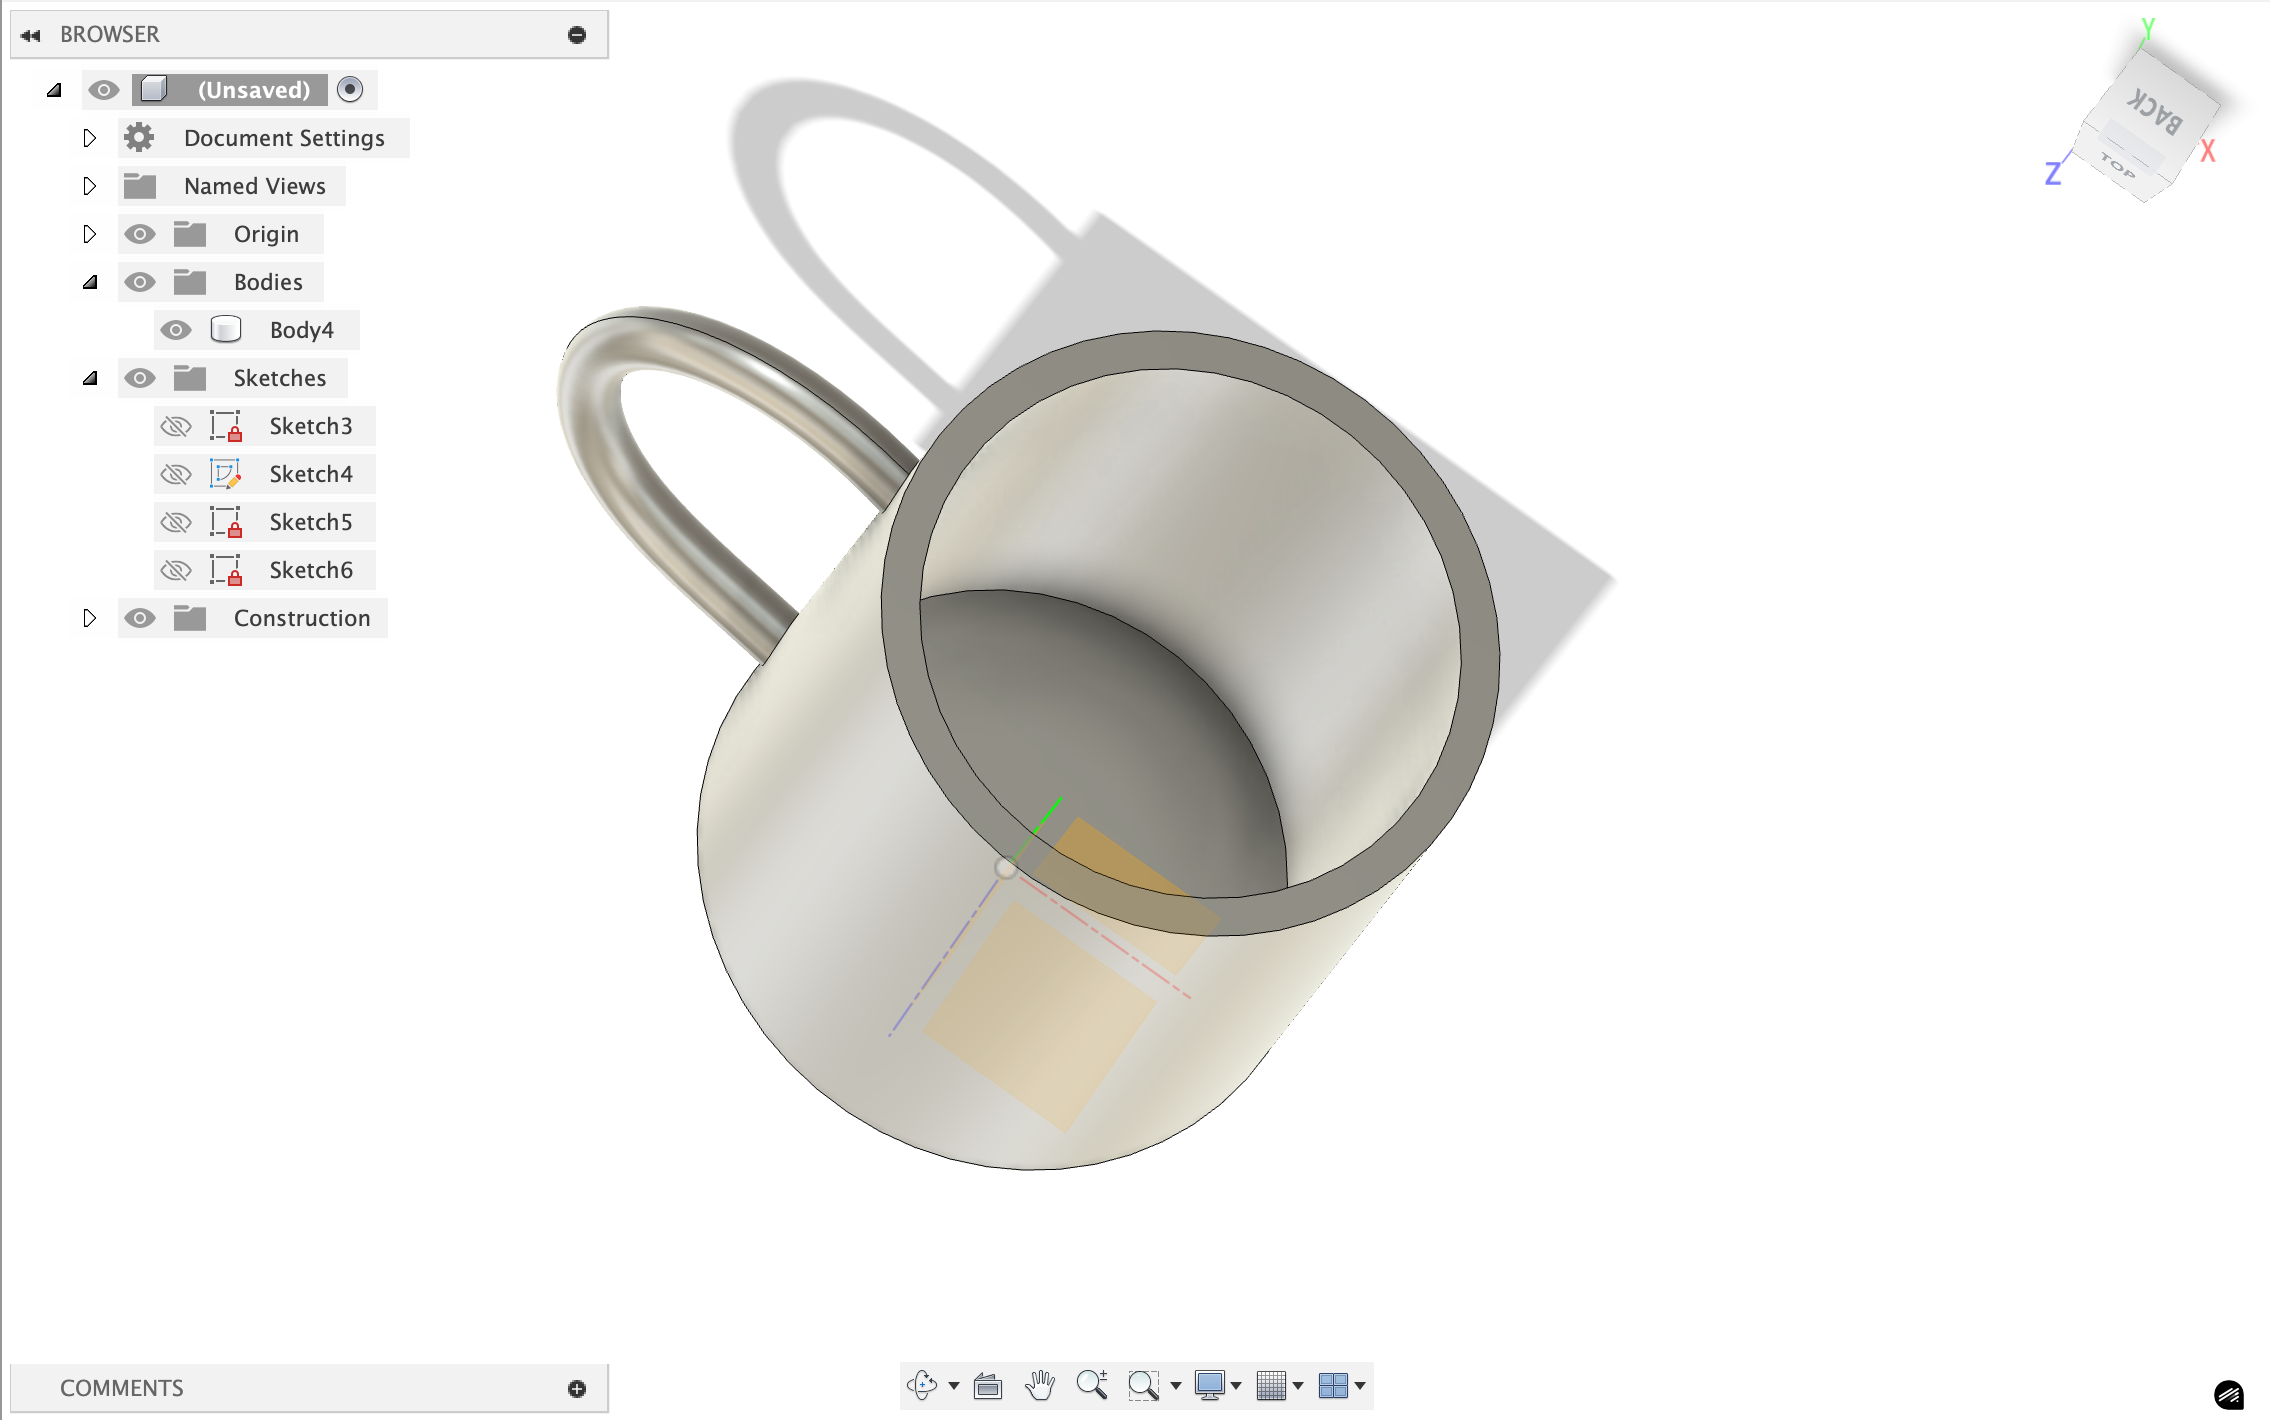The width and height of the screenshot is (2270, 1420).
Task: Select the Zoom magnifier tool
Action: click(x=1093, y=1386)
